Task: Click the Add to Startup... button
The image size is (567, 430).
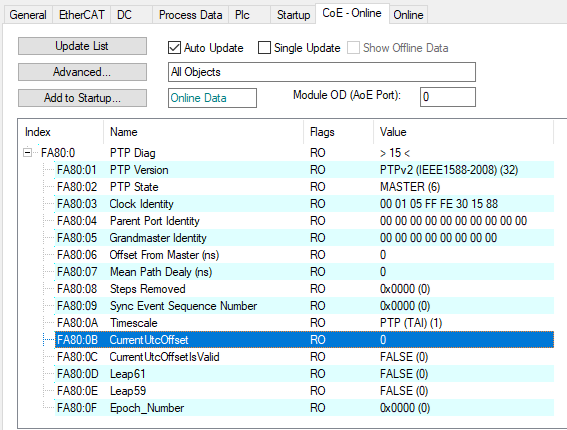Action: 82,98
